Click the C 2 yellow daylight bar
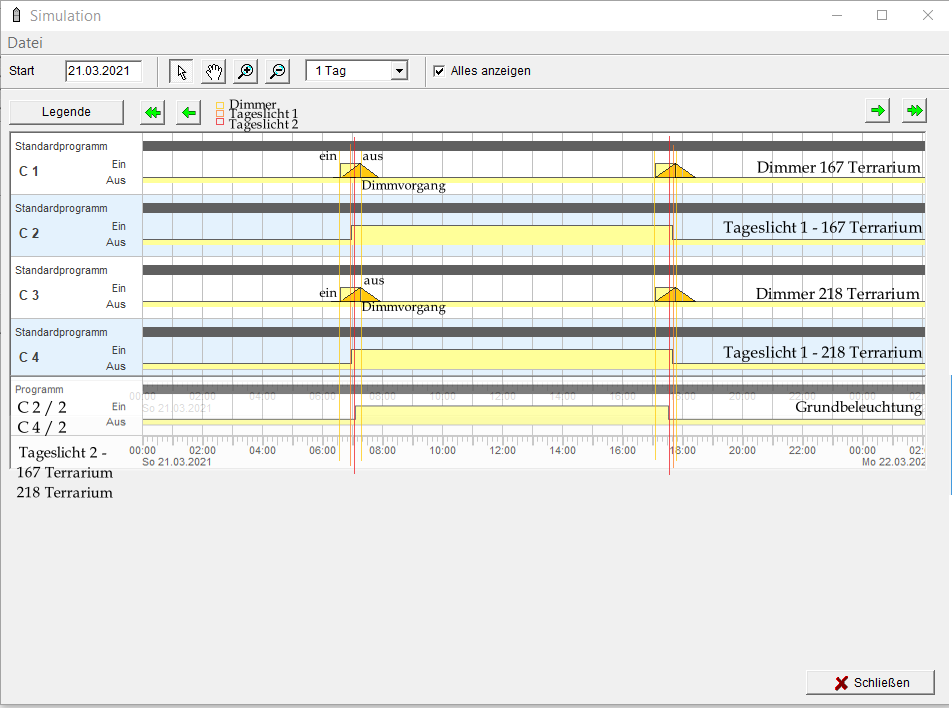The width and height of the screenshot is (952, 708). [512, 235]
